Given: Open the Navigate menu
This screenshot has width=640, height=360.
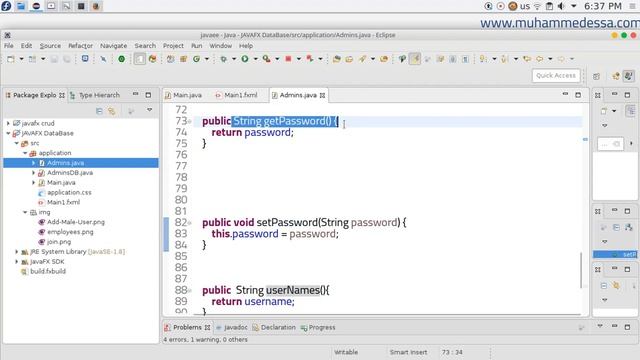Looking at the screenshot, I should (113, 46).
